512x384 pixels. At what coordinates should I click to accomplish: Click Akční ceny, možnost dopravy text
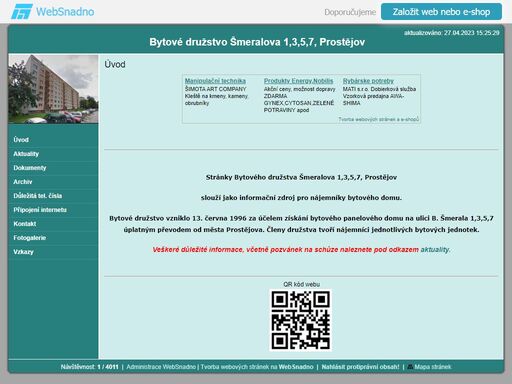(300, 89)
